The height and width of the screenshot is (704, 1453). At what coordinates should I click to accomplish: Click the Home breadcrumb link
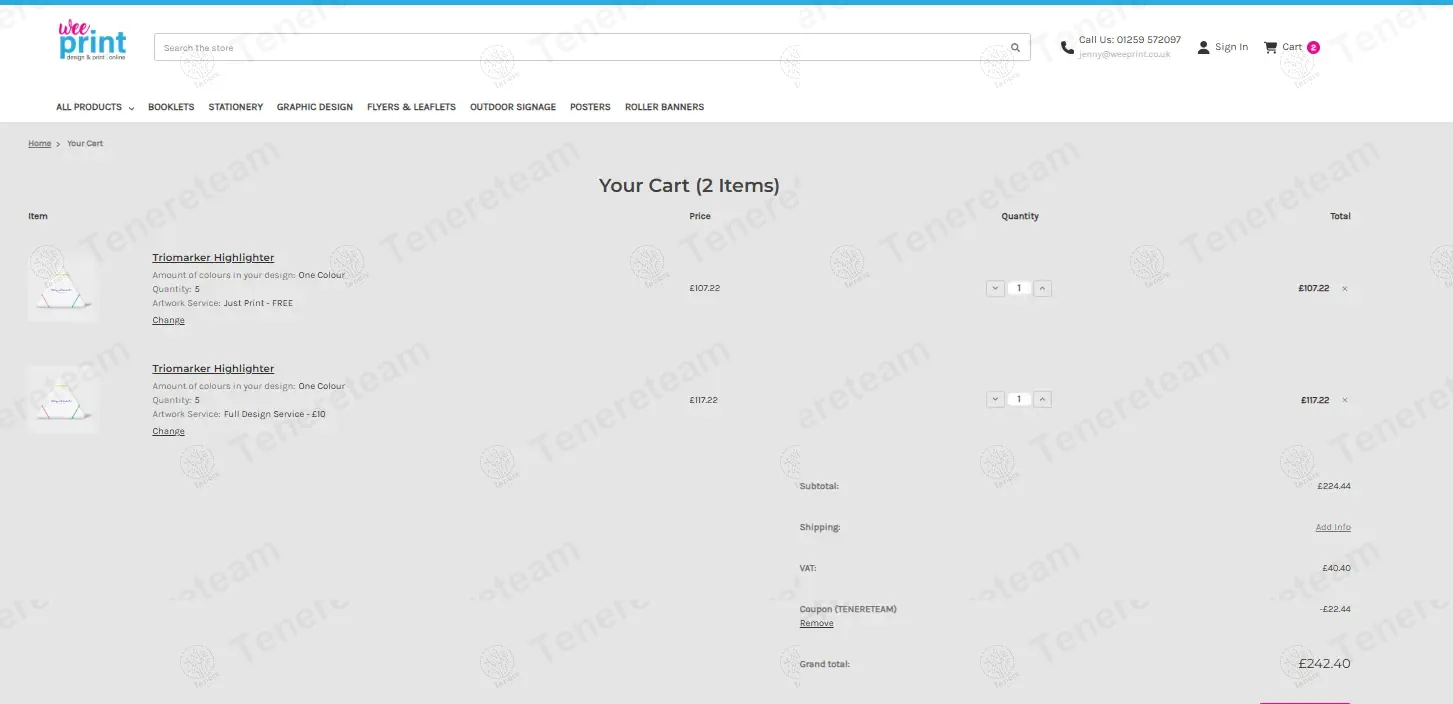[39, 144]
